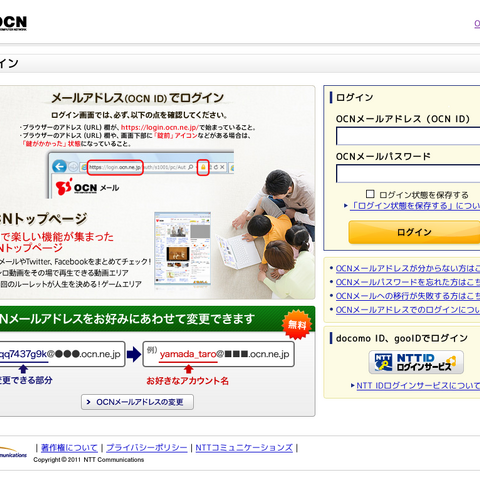Open the NTTコミュニケーションズ footer link
Screen dimensions: 480x480
coord(244,448)
